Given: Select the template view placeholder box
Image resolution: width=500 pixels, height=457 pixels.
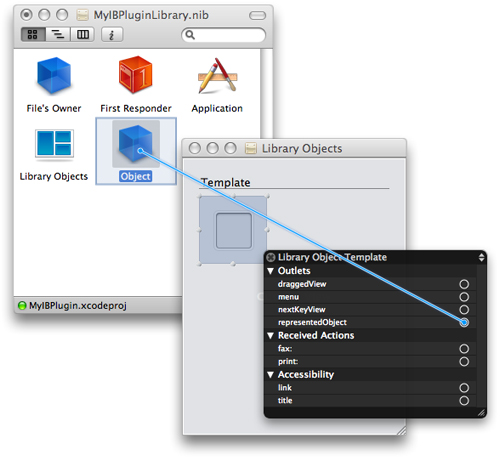Looking at the screenshot, I should tap(233, 231).
